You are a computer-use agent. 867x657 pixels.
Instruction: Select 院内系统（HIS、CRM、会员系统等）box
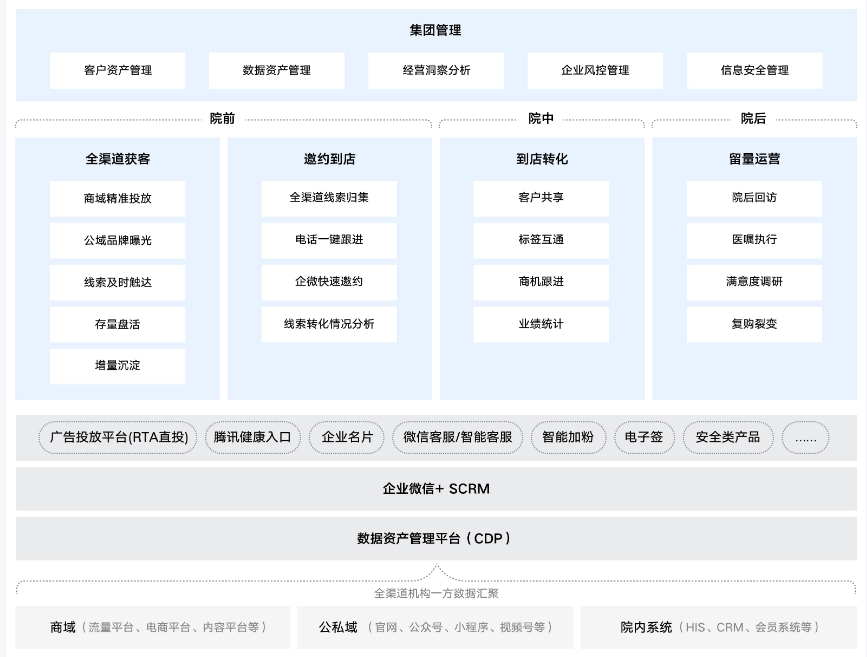[x=718, y=627]
